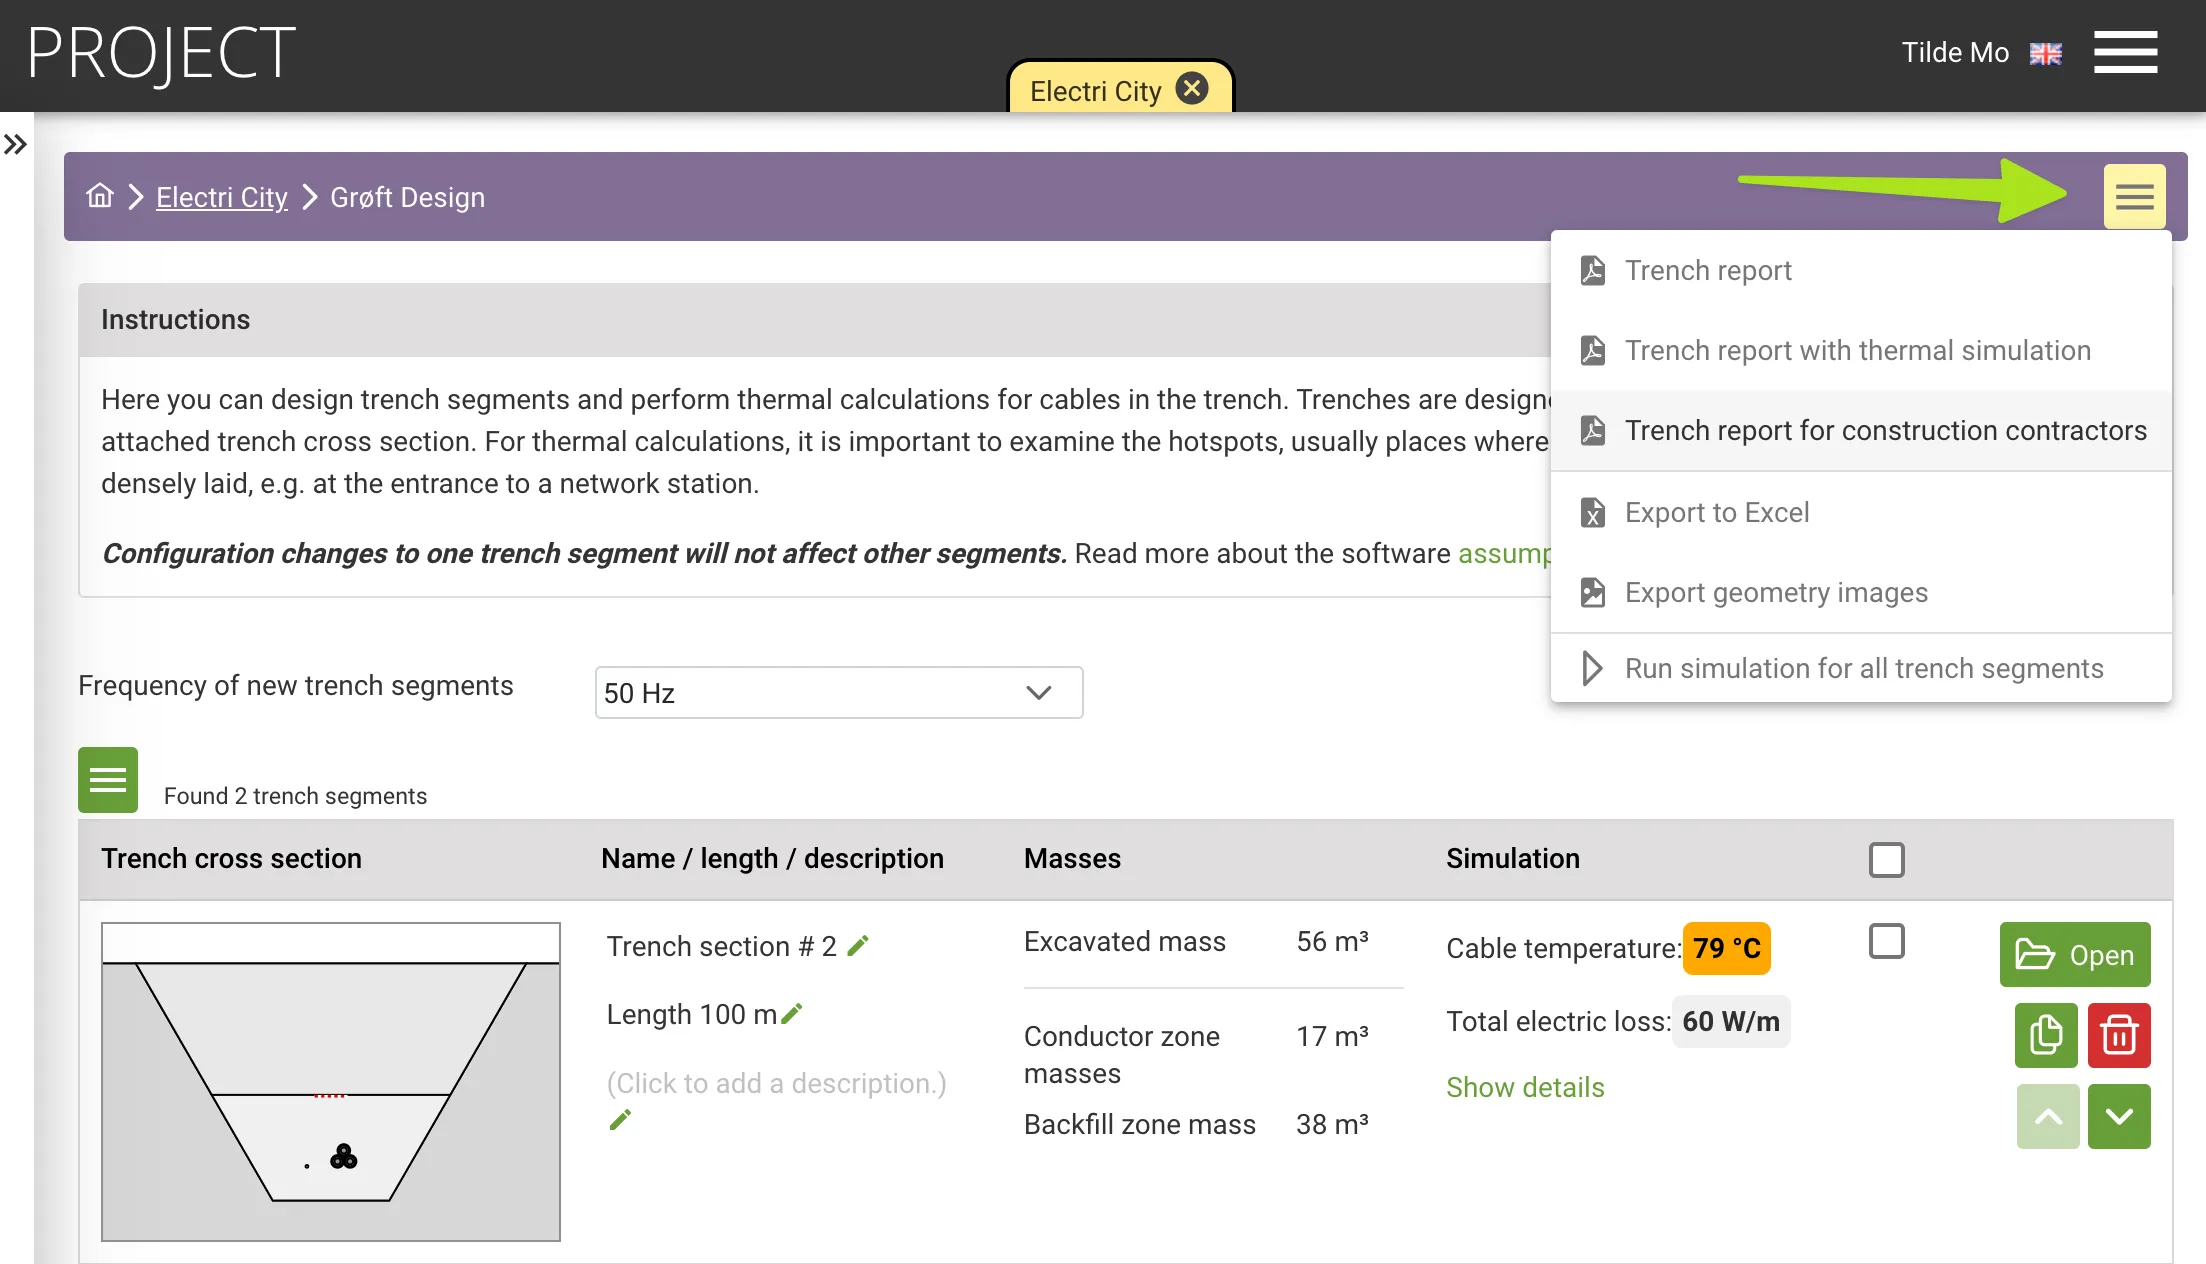Click the home icon in breadcrumb
Viewport: 2206px width, 1264px height.
click(100, 196)
